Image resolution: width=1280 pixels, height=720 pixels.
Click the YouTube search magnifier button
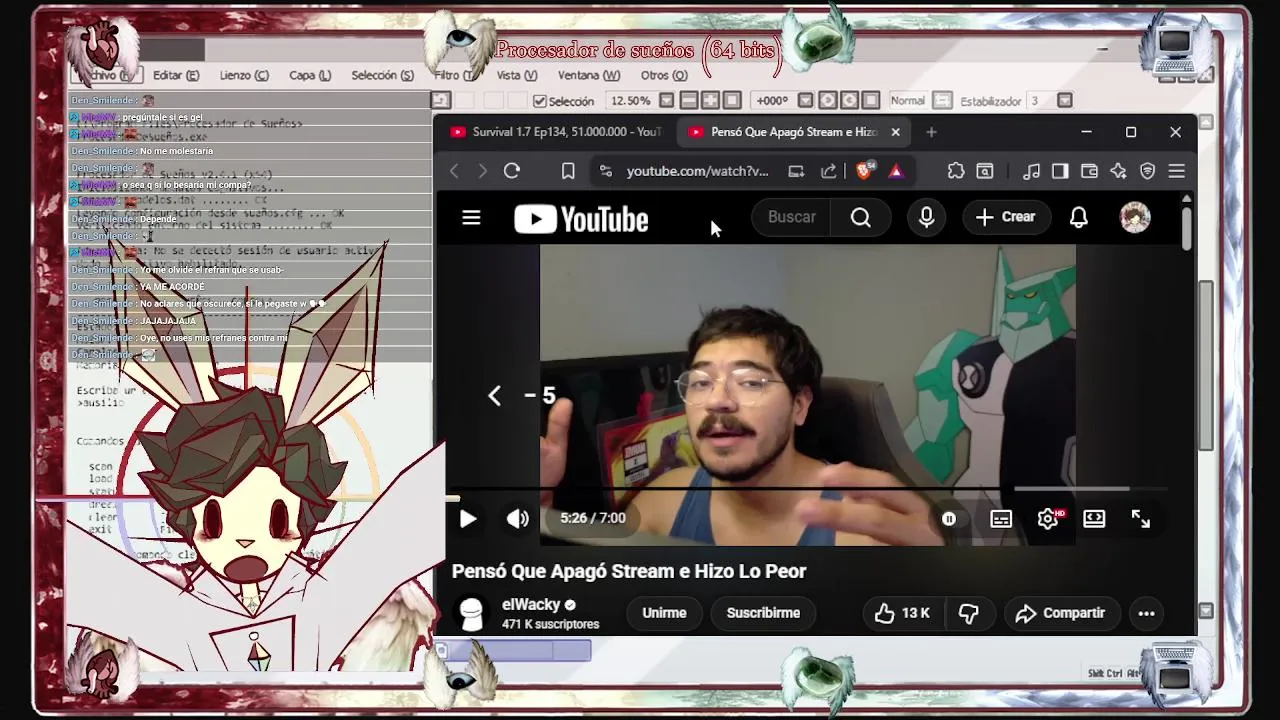coord(861,217)
